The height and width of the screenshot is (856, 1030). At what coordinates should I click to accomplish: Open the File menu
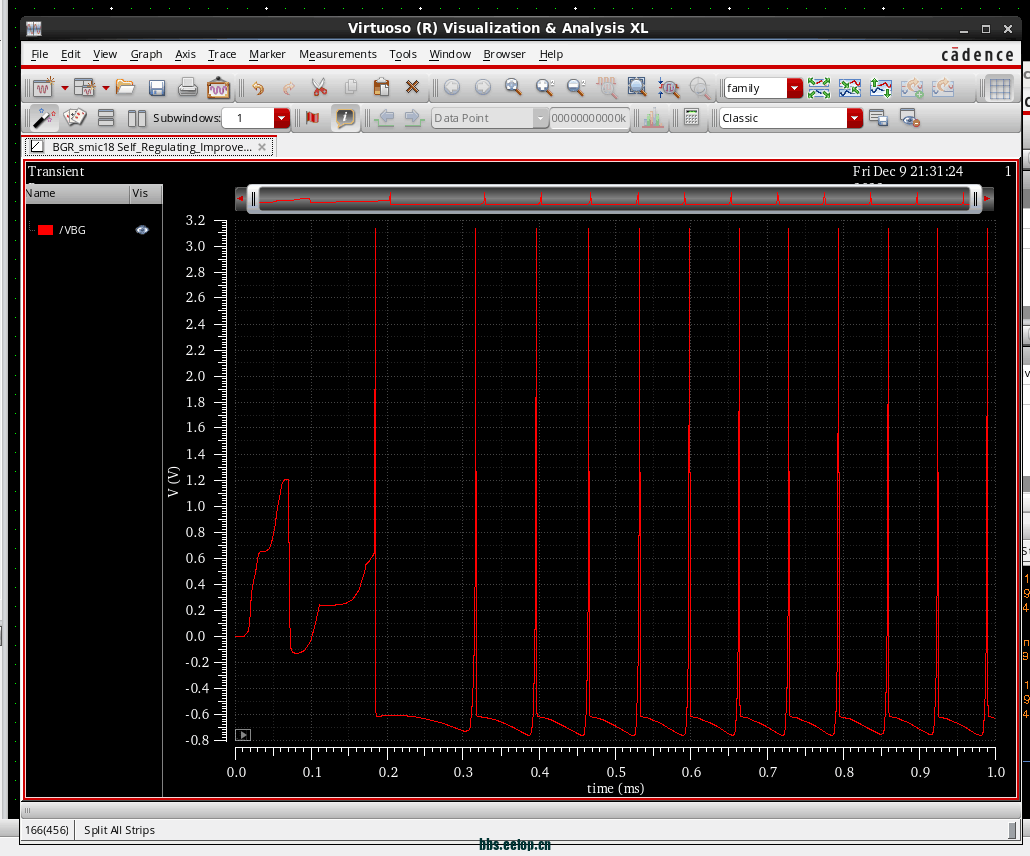coord(39,54)
